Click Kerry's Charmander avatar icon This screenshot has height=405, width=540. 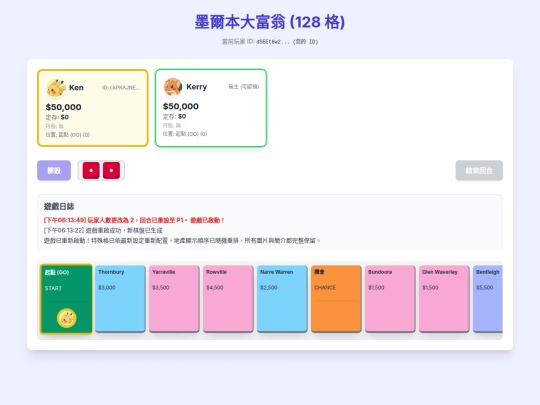coord(173,87)
